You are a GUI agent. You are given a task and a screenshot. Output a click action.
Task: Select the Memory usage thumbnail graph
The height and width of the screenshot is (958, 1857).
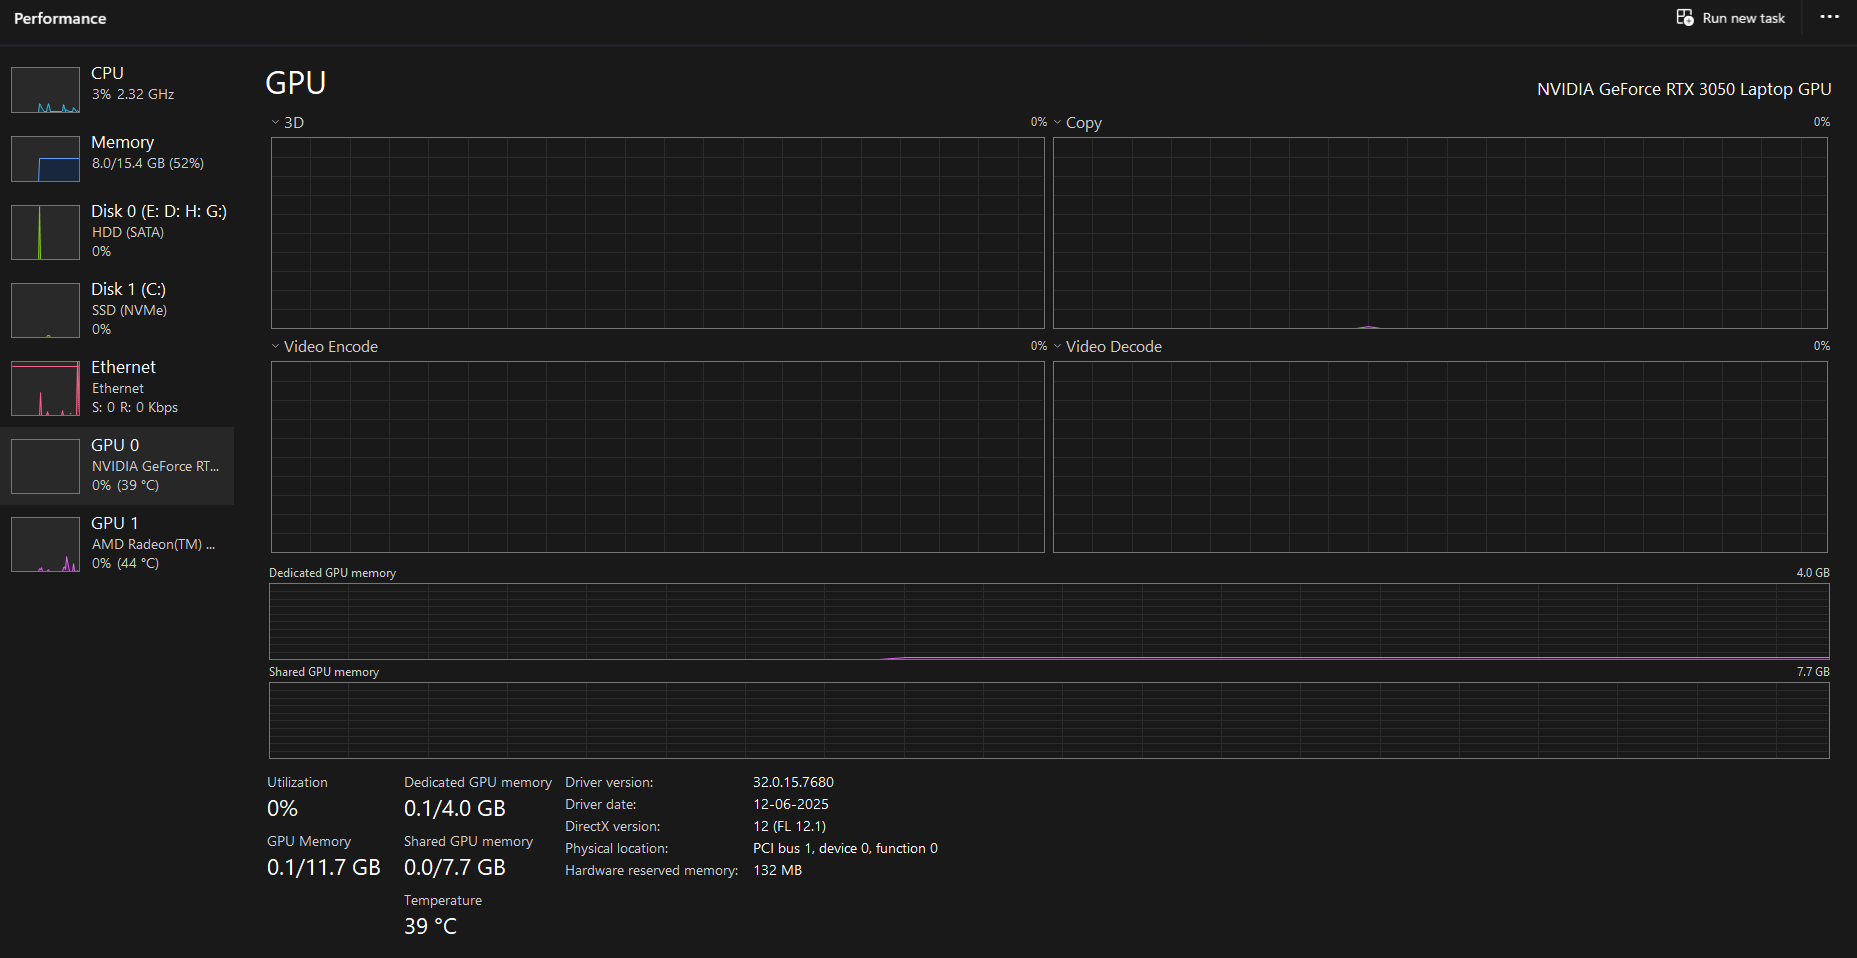tap(45, 159)
